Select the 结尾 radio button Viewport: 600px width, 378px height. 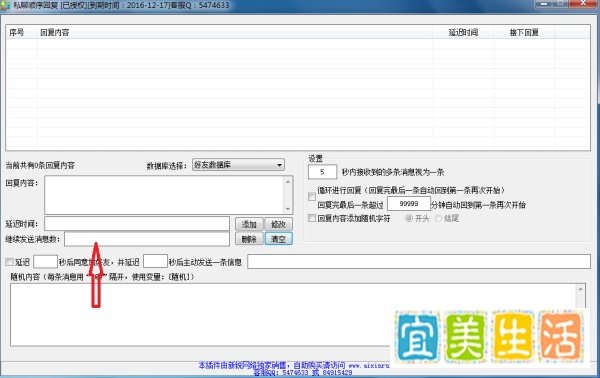(438, 218)
